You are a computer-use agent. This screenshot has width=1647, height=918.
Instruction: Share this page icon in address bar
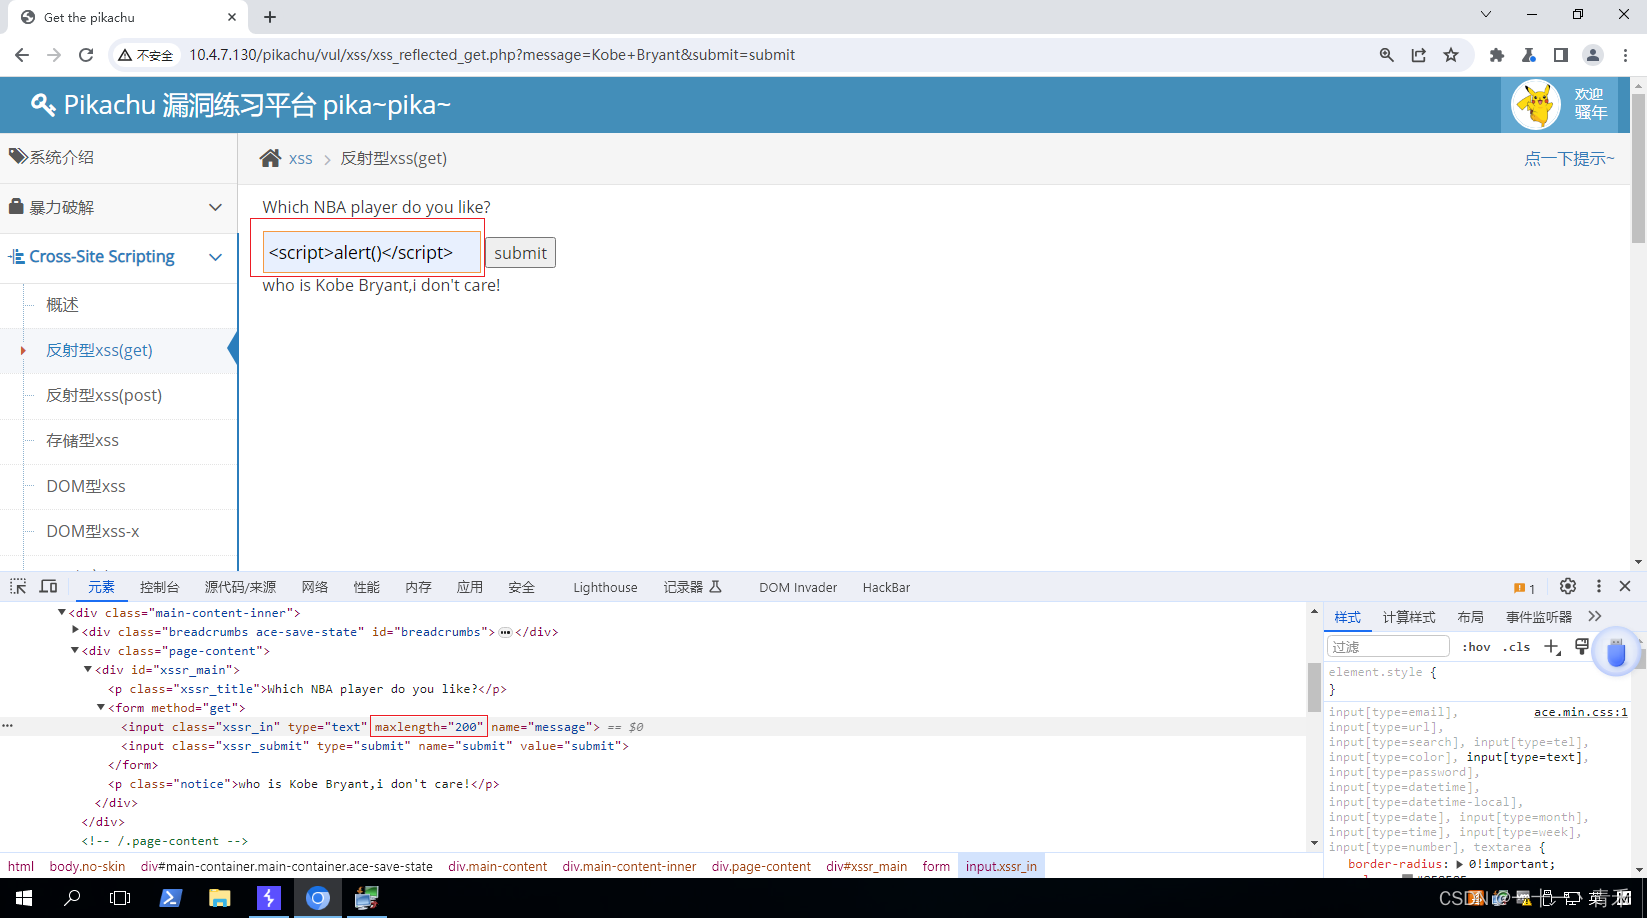[1418, 55]
